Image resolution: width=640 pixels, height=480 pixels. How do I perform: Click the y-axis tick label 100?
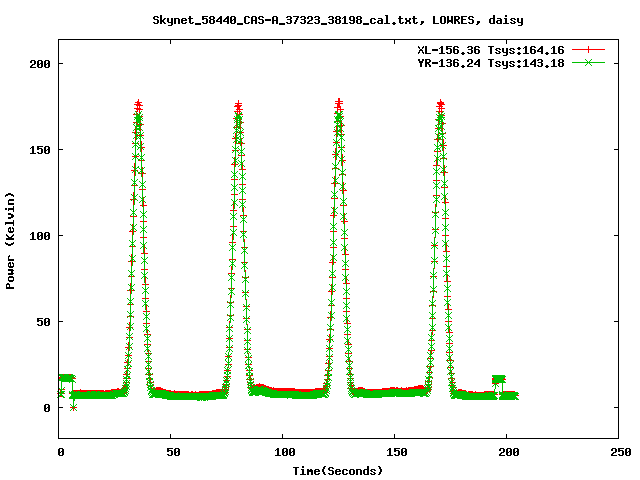(x=40, y=236)
